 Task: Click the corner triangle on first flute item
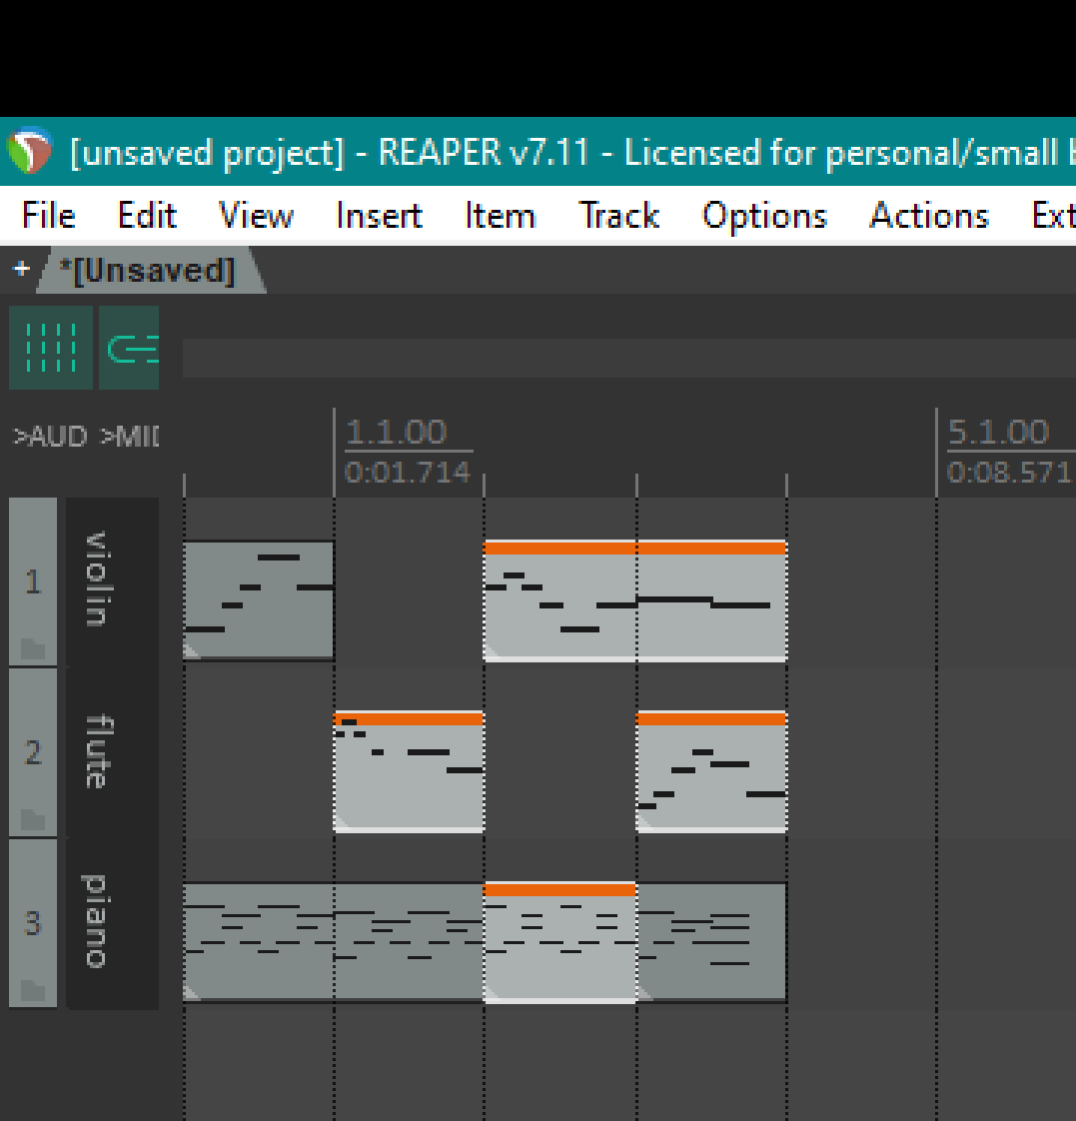[342, 822]
